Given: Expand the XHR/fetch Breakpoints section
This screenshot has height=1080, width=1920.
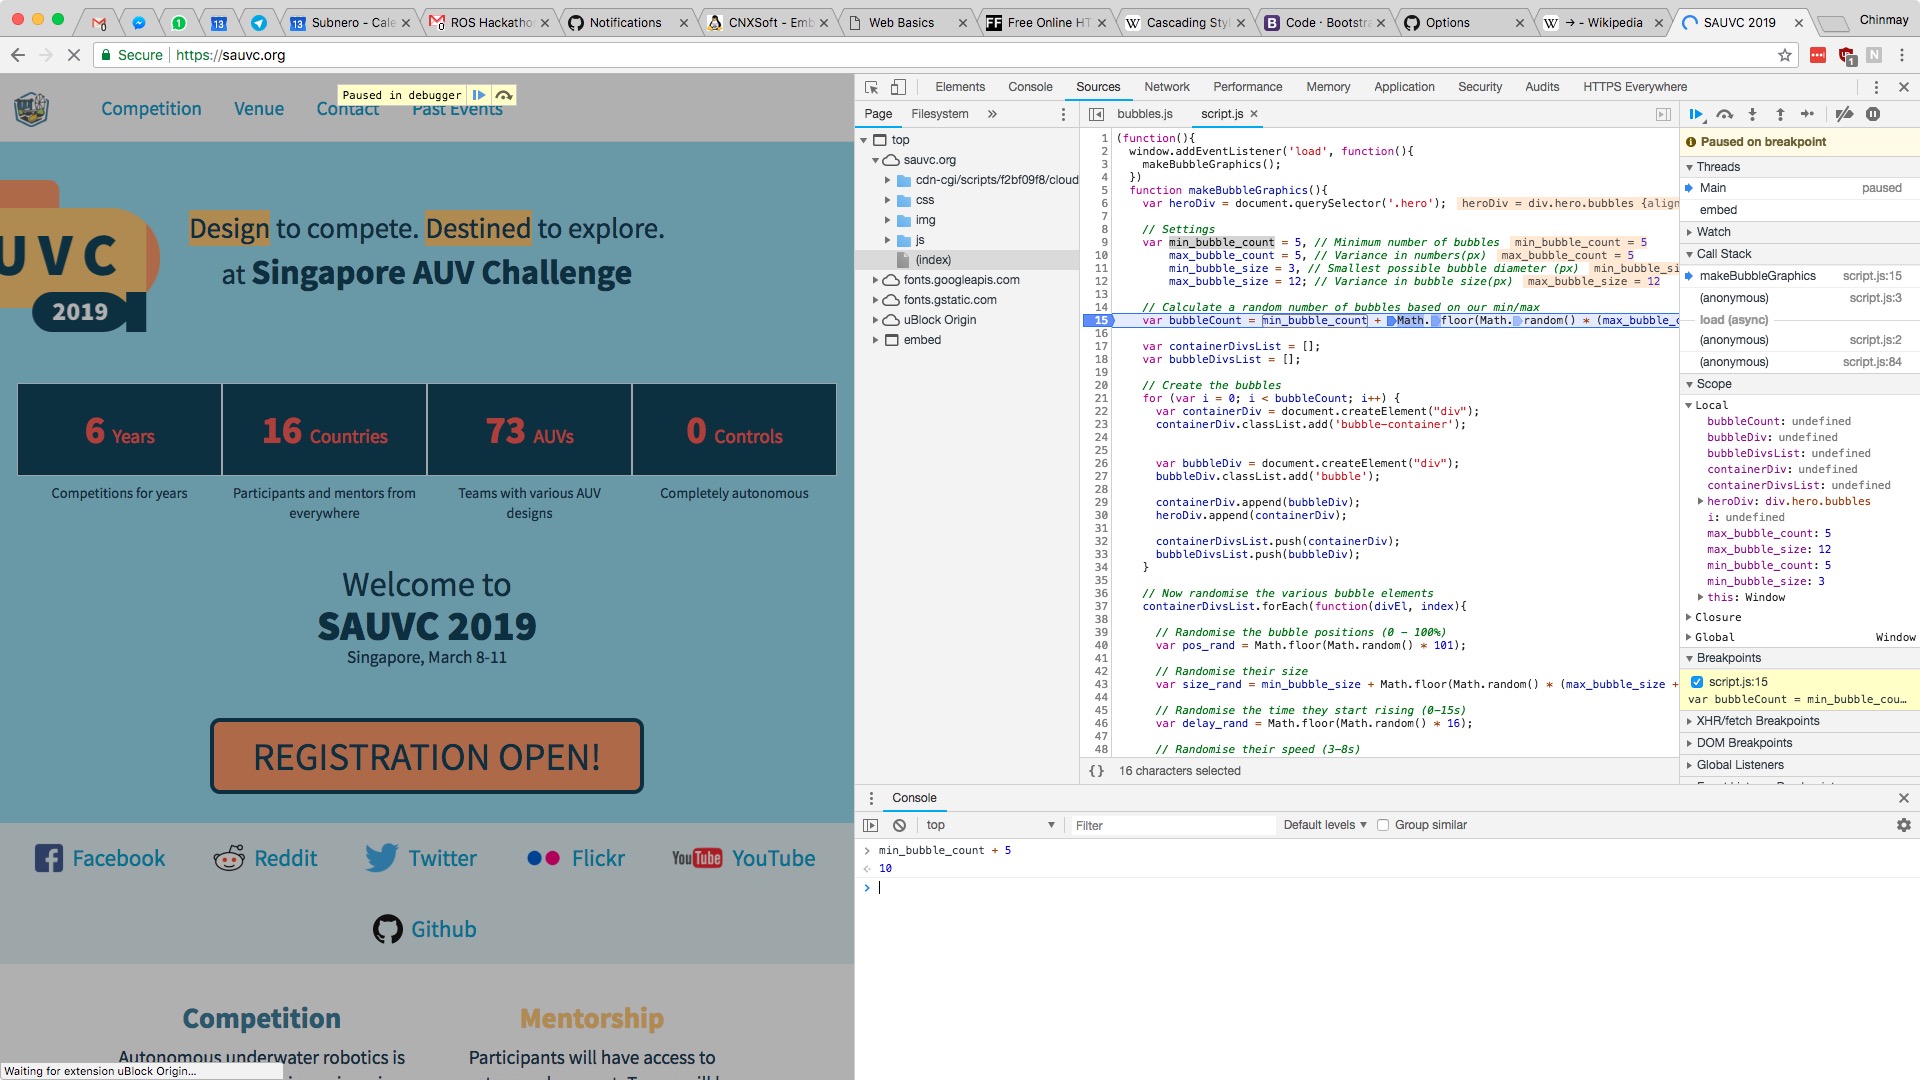Looking at the screenshot, I should pos(1757,721).
